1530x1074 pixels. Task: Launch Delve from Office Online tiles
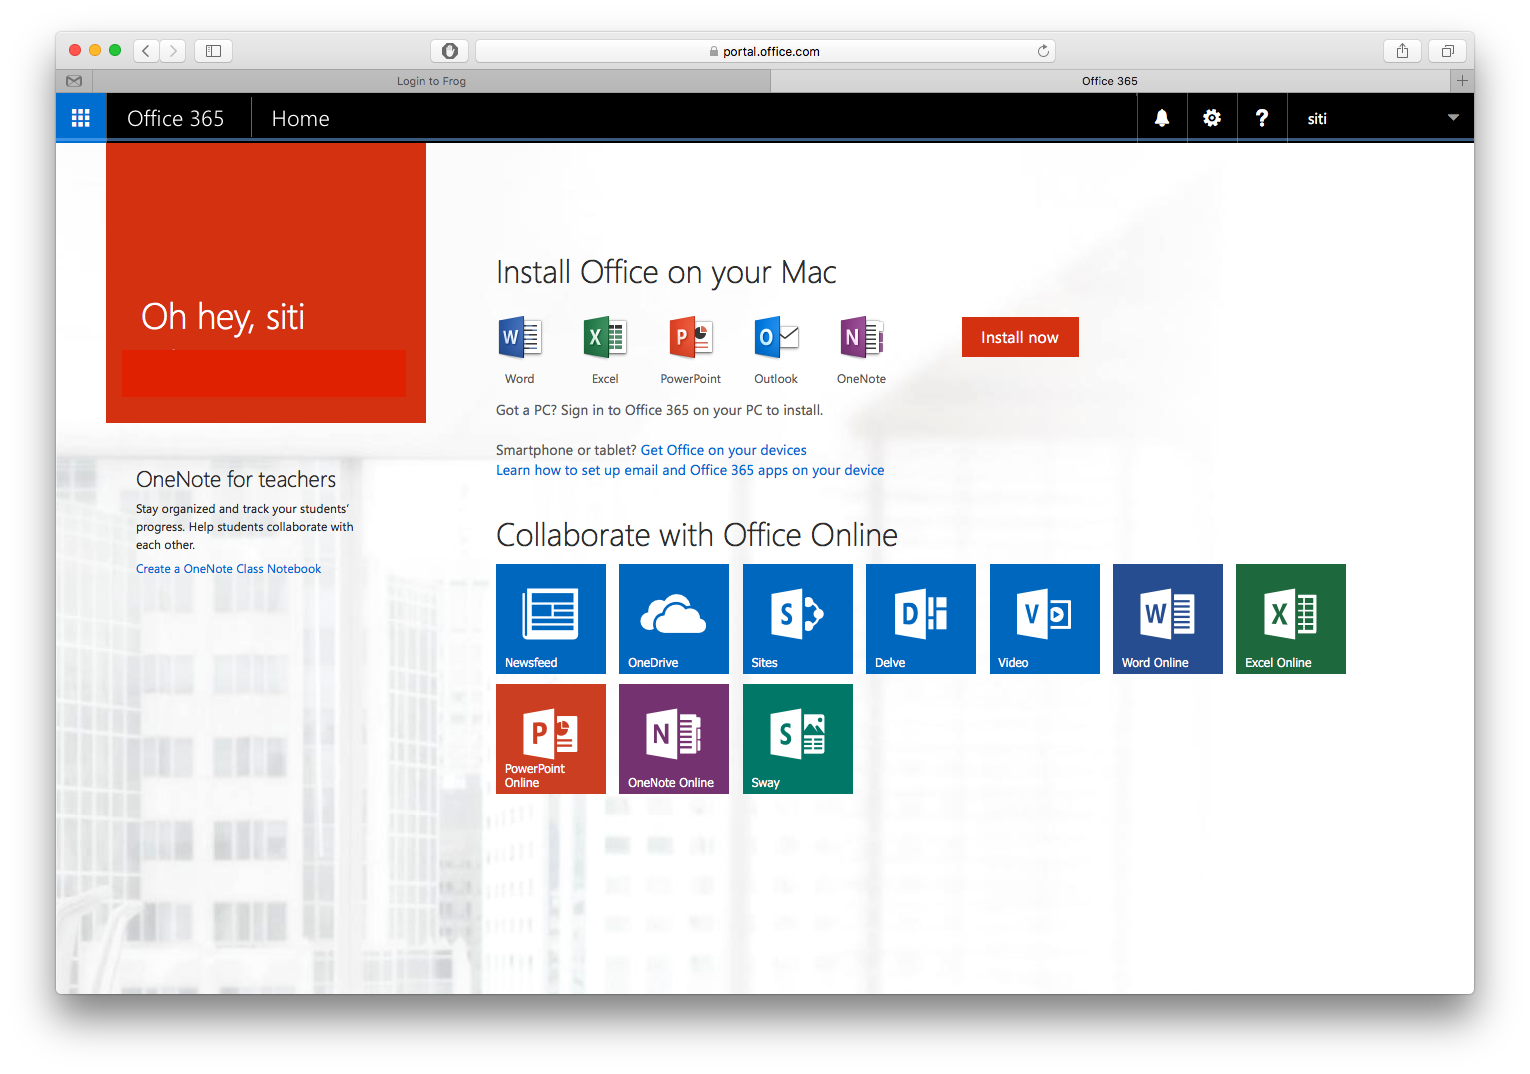click(x=920, y=618)
